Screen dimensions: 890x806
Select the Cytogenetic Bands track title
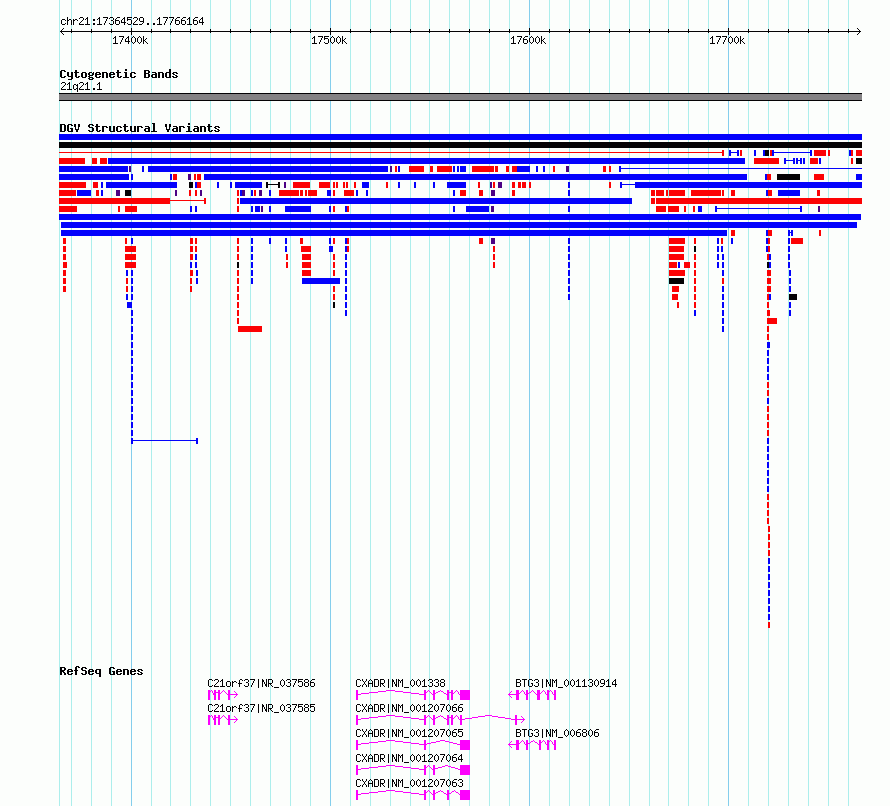click(x=119, y=74)
